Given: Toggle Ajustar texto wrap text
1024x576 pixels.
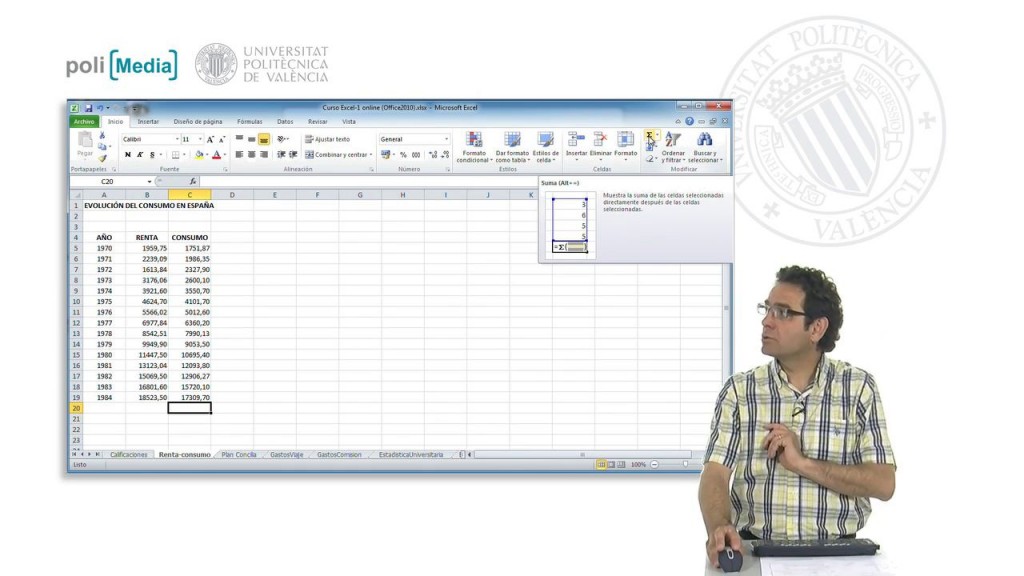Looking at the screenshot, I should pos(327,139).
